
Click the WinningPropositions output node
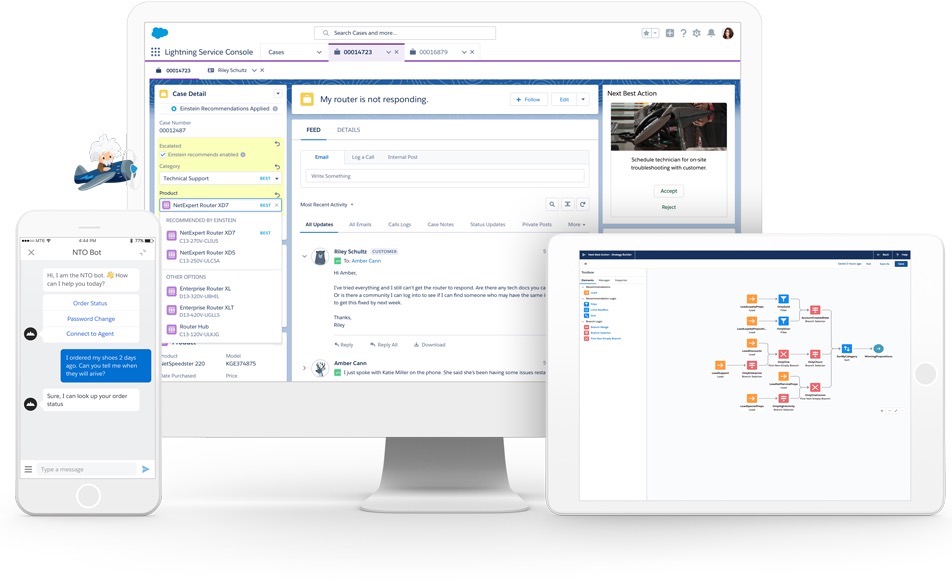coord(878,349)
